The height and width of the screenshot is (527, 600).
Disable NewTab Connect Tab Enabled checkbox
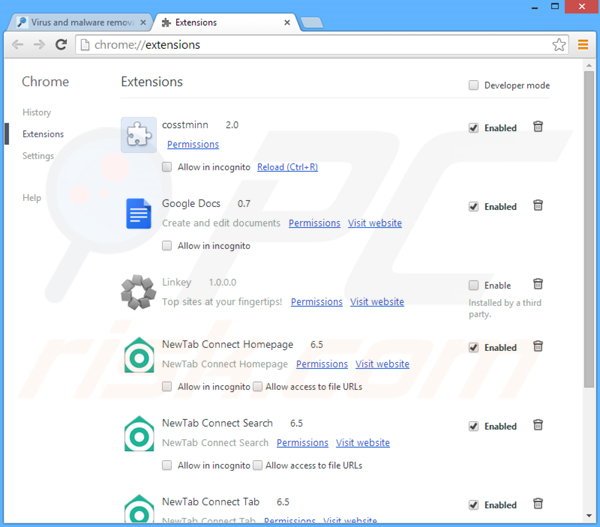pyautogui.click(x=473, y=505)
